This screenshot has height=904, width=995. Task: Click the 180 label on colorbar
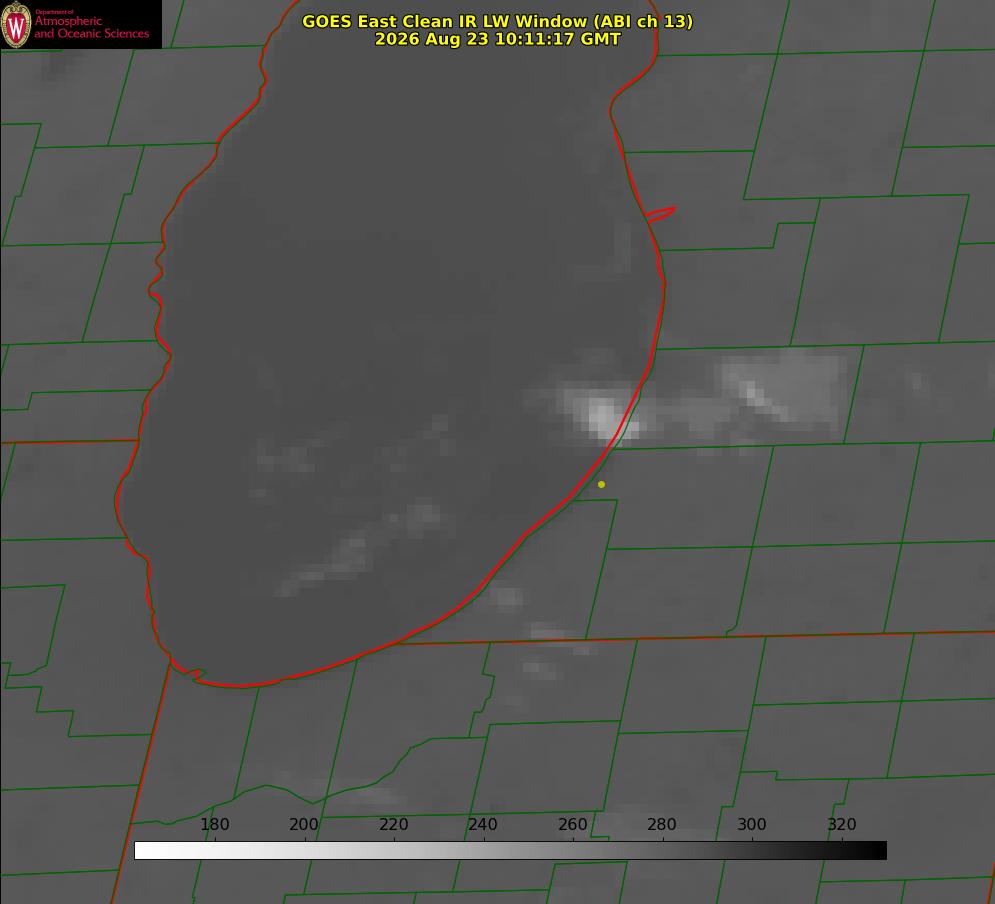pyautogui.click(x=214, y=824)
